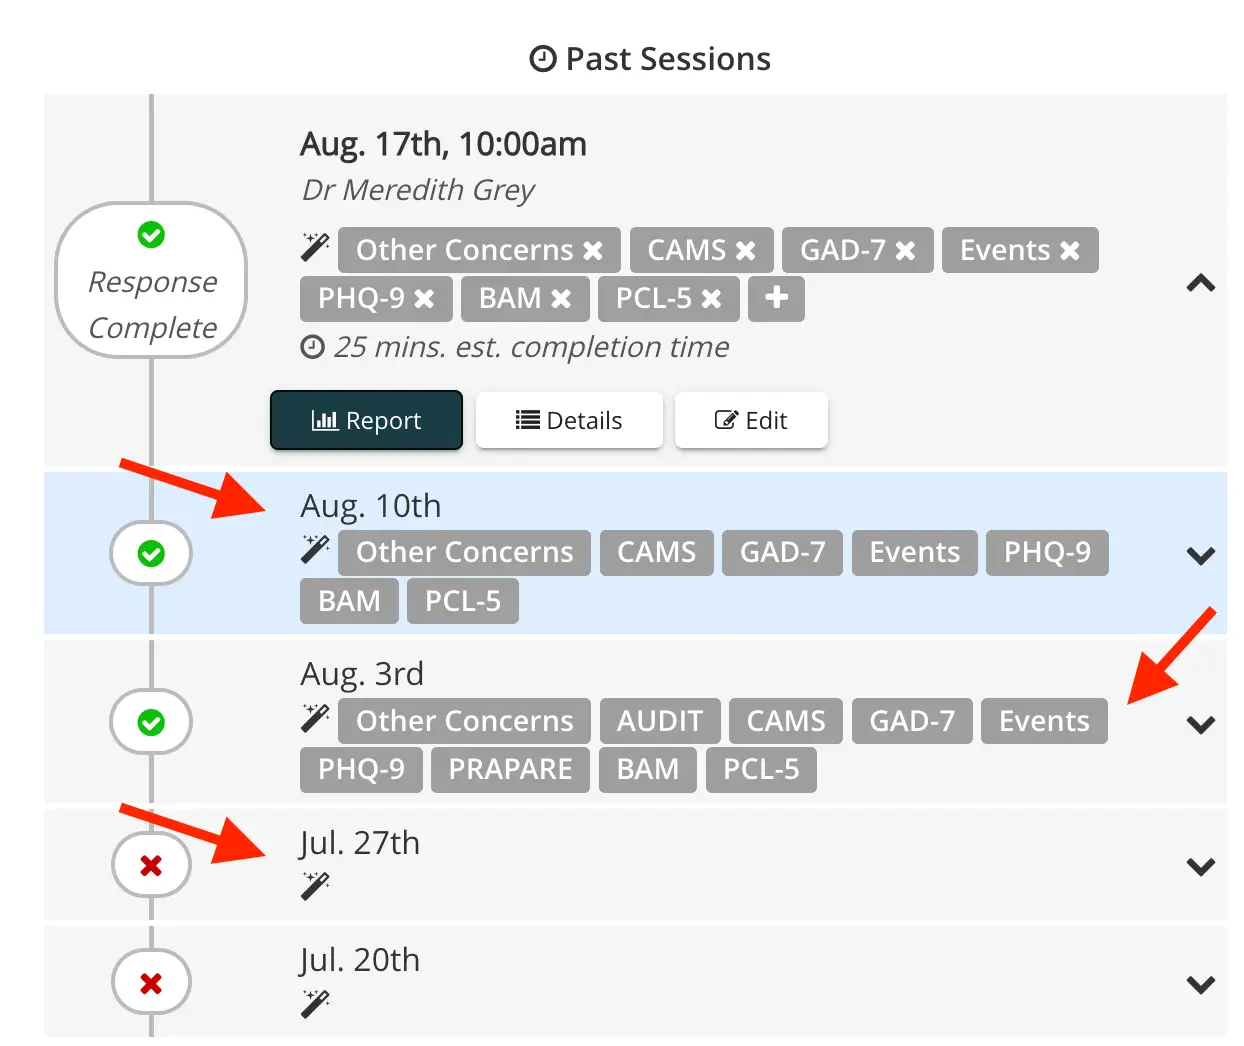
Task: Click the magic wand icon beside Aug. 10th
Action: 314,546
